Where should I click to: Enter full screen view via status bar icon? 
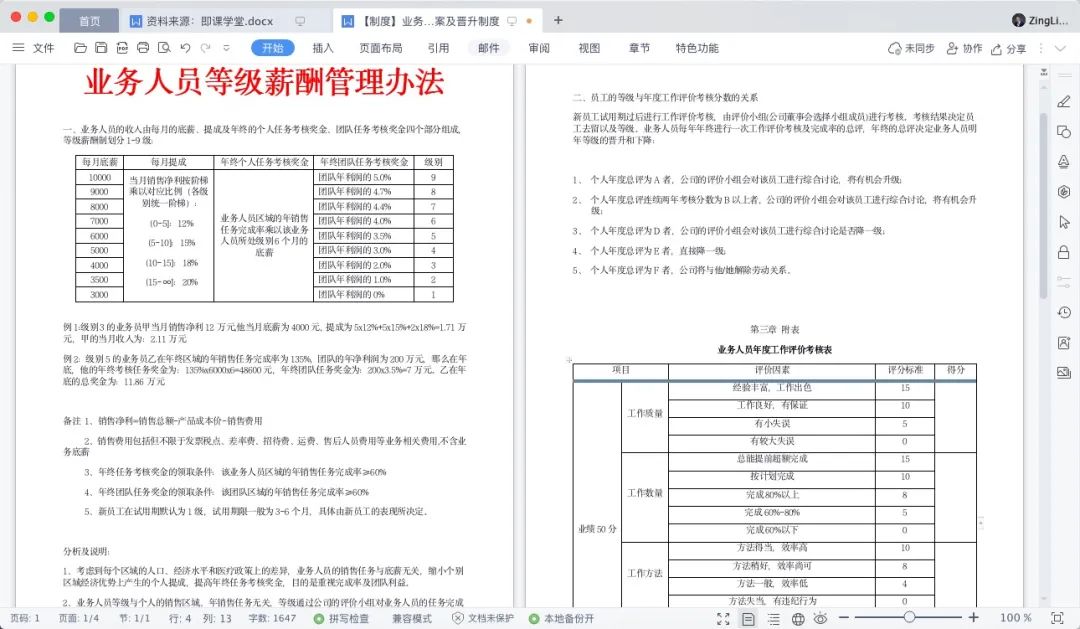tap(723, 619)
